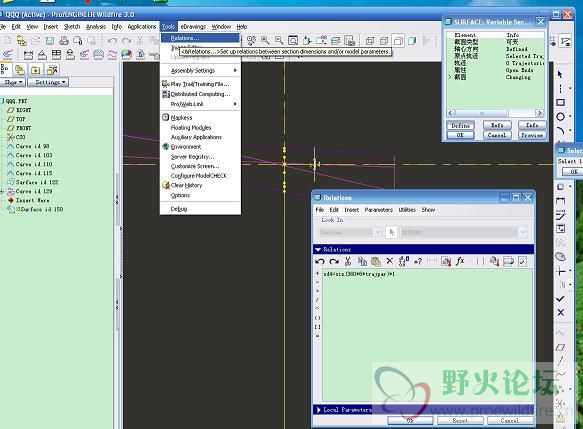Click Paste icon in Relations dialog
Image resolution: width=583 pixels, height=429 pixels.
click(x=376, y=261)
